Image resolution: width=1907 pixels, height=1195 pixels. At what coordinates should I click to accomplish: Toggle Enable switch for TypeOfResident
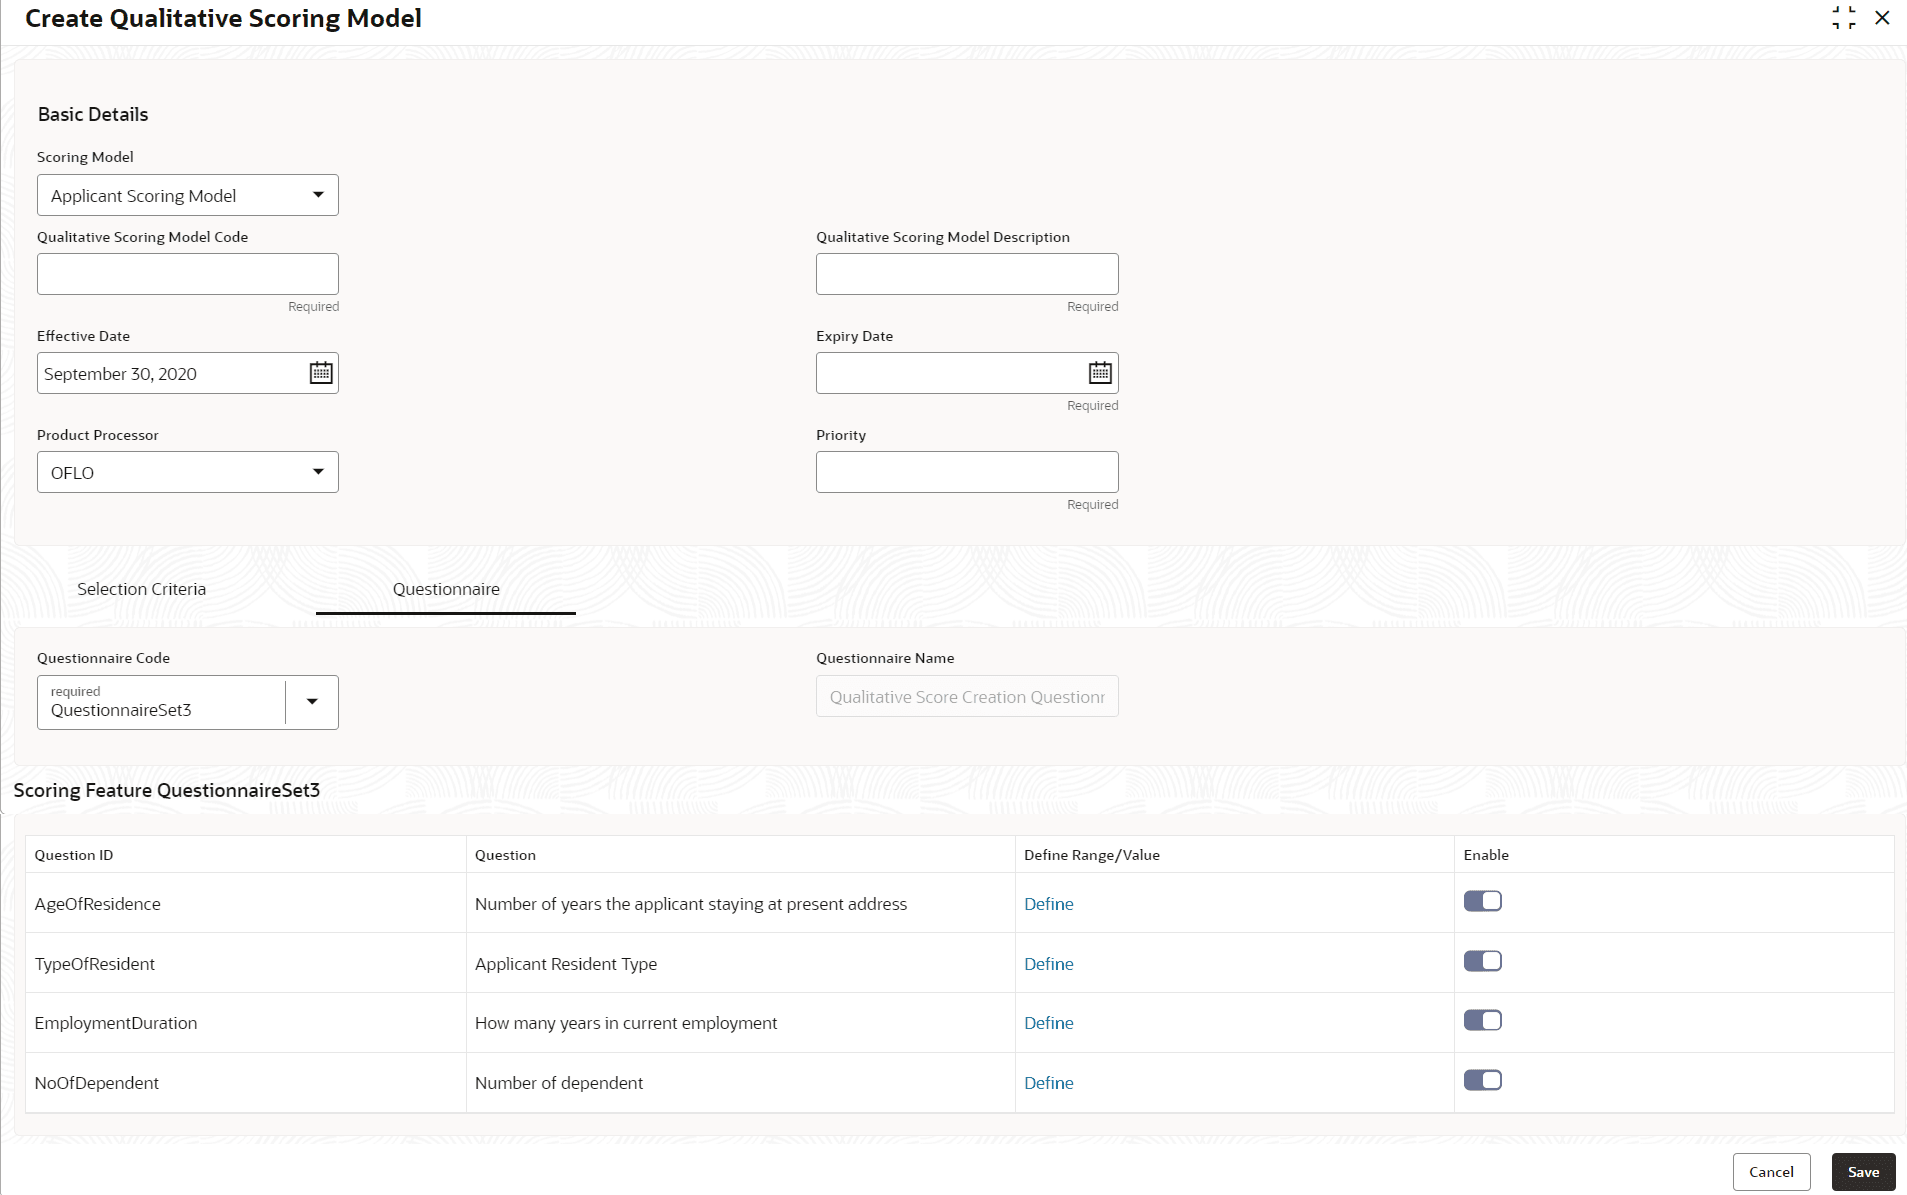[1482, 961]
